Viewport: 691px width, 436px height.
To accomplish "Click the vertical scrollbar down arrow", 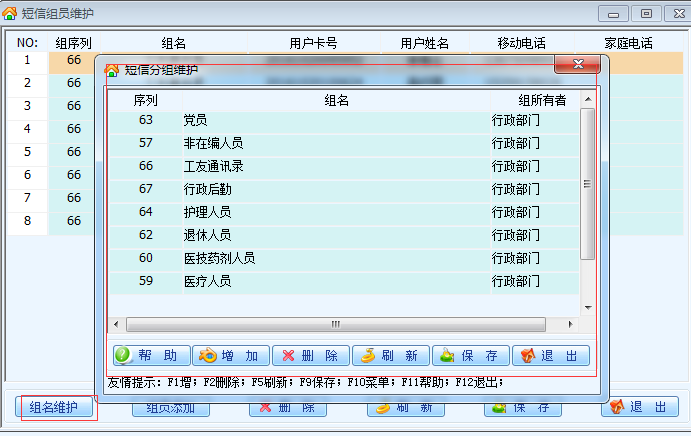I will click(x=588, y=307).
